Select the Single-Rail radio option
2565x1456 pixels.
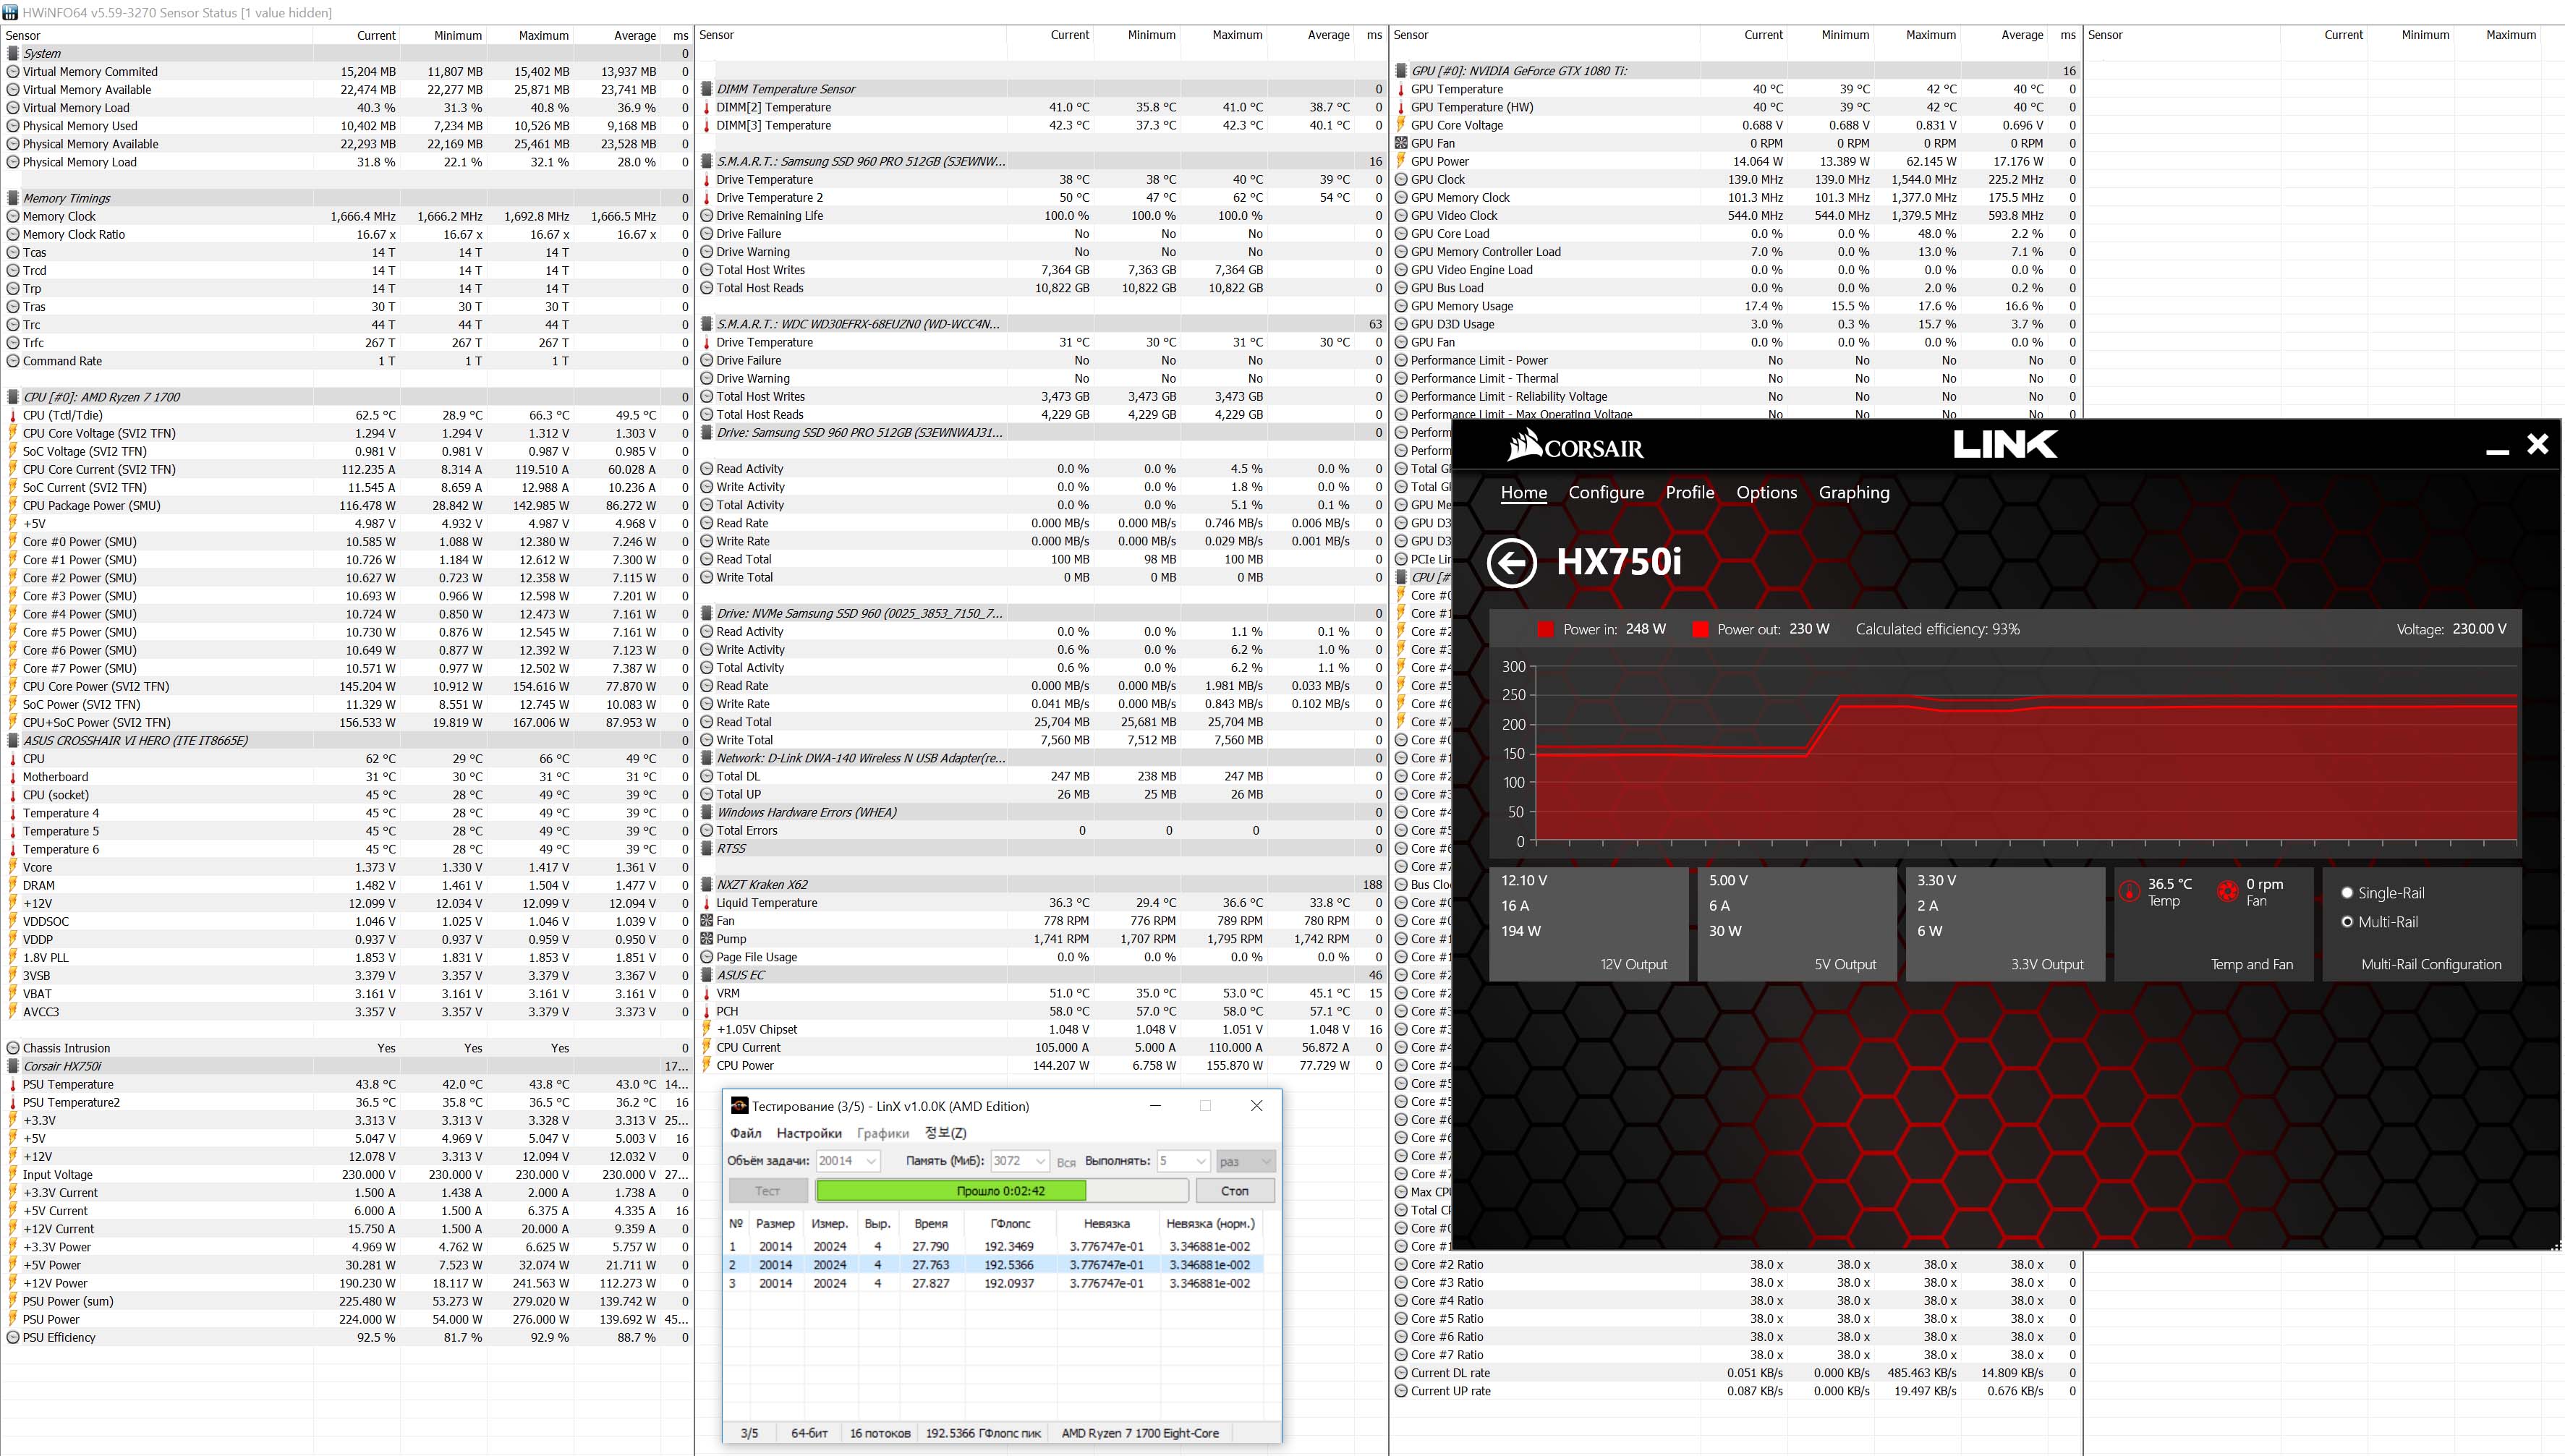(x=2347, y=893)
